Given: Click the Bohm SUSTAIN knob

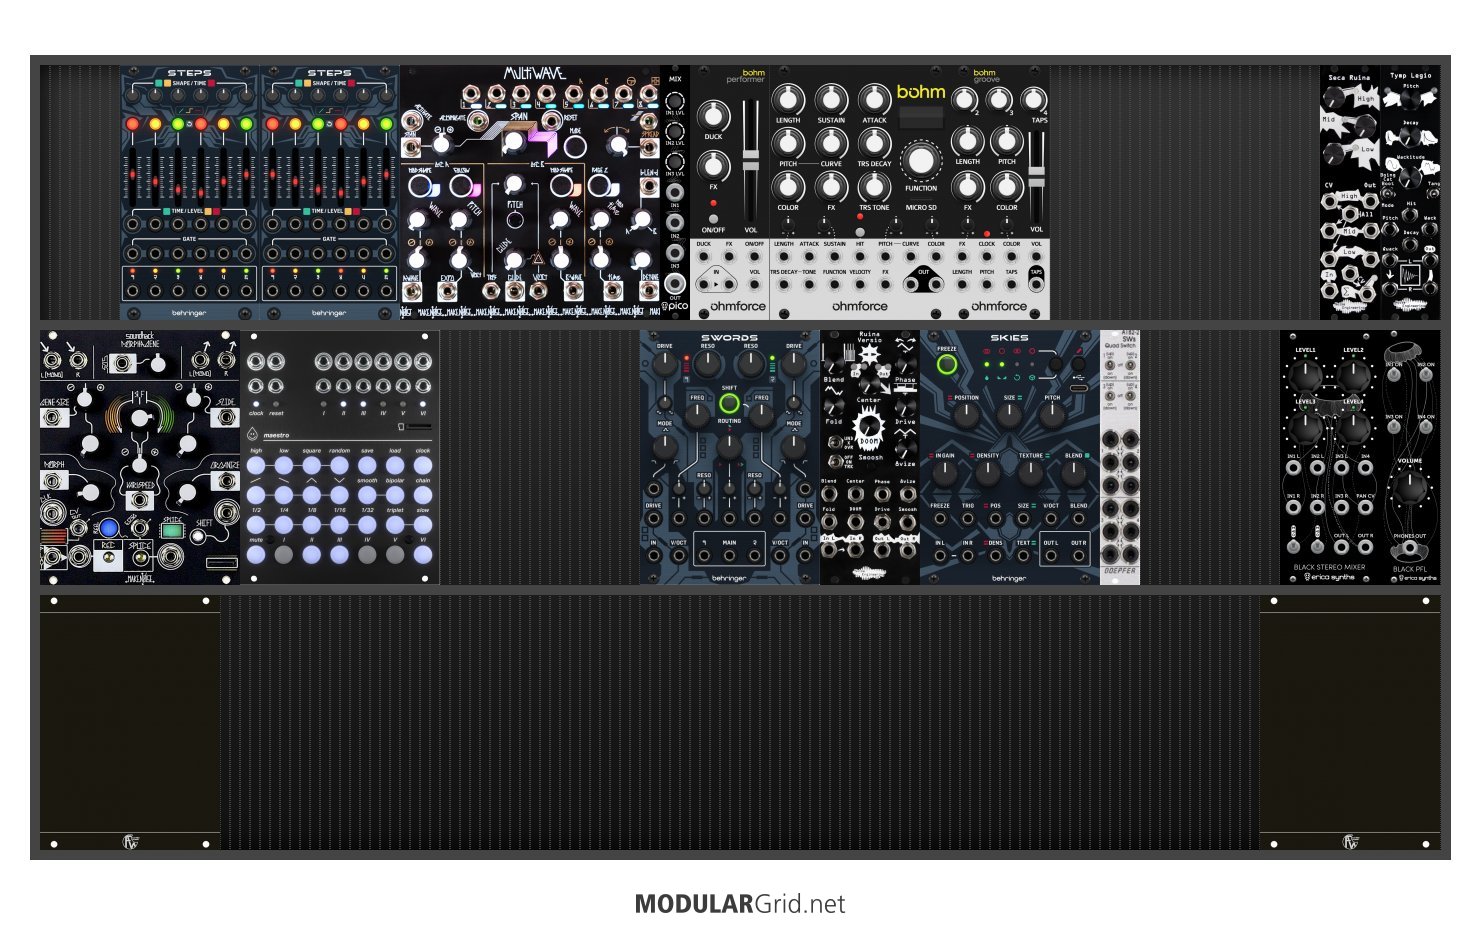Looking at the screenshot, I should [831, 99].
